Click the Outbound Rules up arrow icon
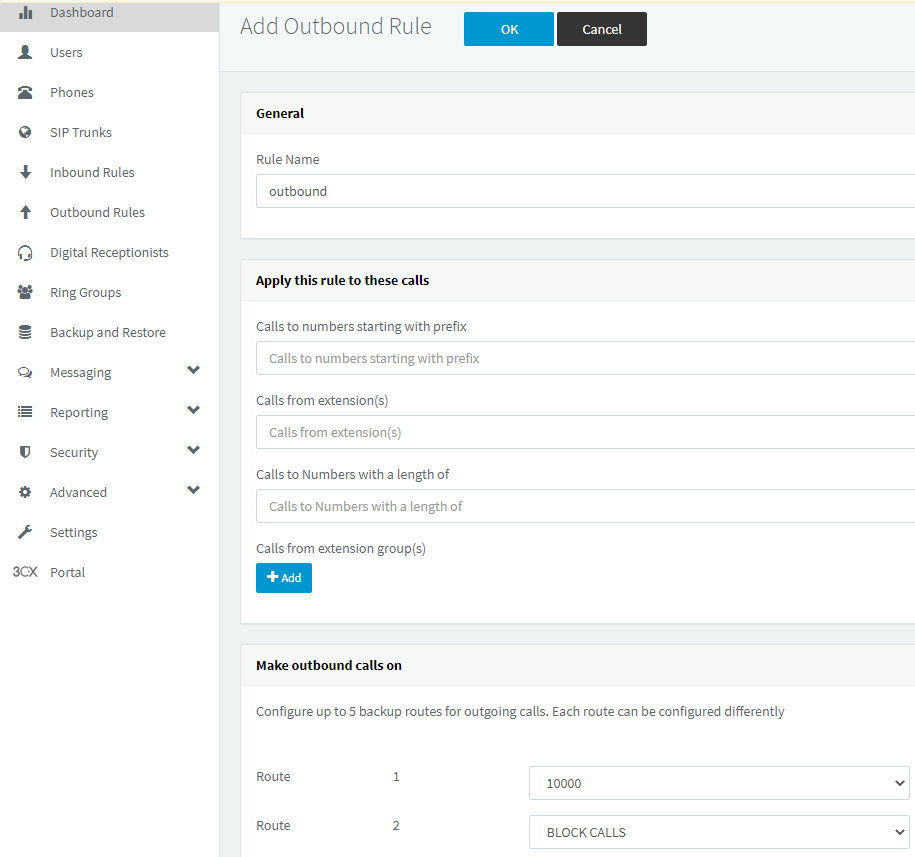The height and width of the screenshot is (857, 915). coord(25,212)
